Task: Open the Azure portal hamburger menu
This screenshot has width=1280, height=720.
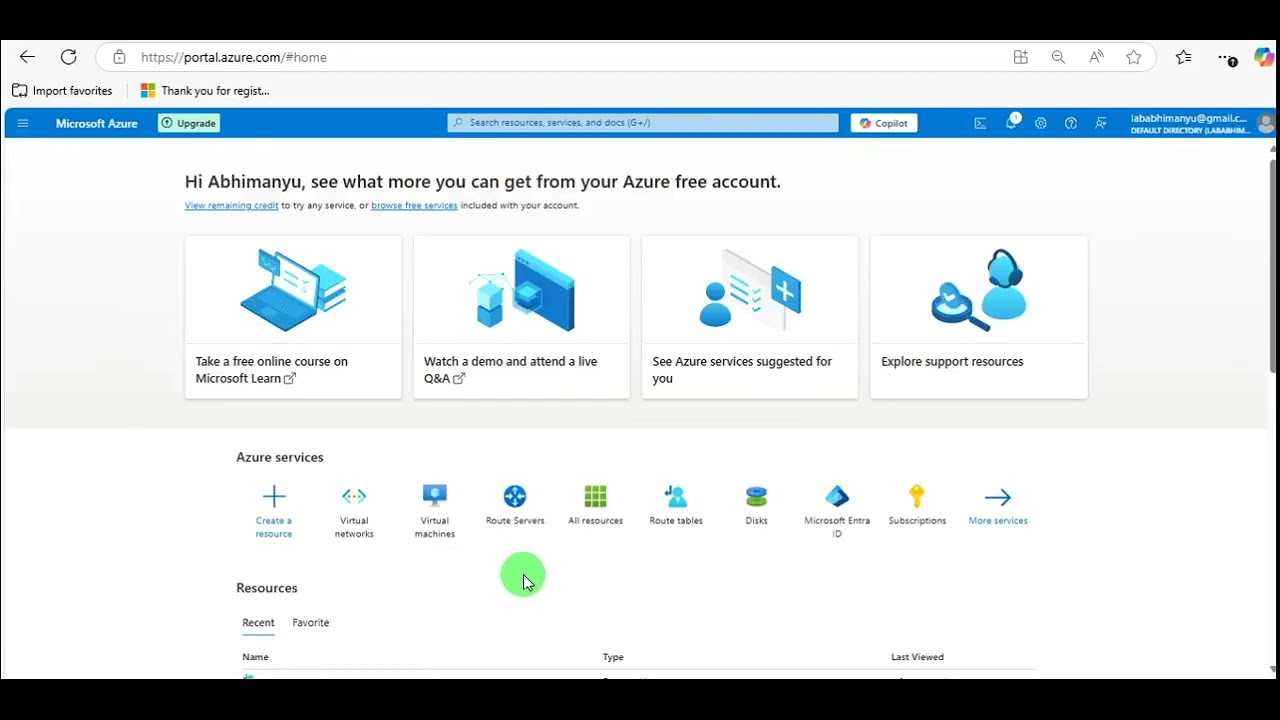Action: pyautogui.click(x=23, y=123)
